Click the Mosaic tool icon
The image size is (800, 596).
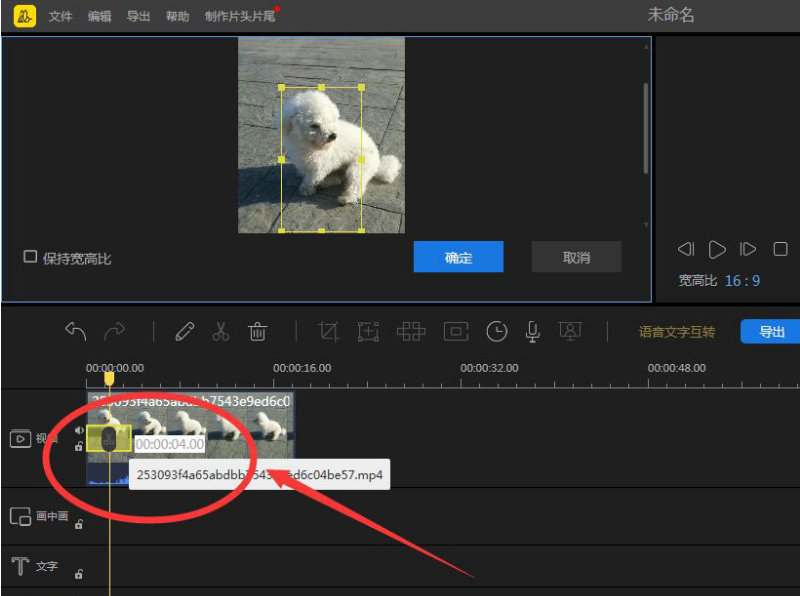coord(411,332)
